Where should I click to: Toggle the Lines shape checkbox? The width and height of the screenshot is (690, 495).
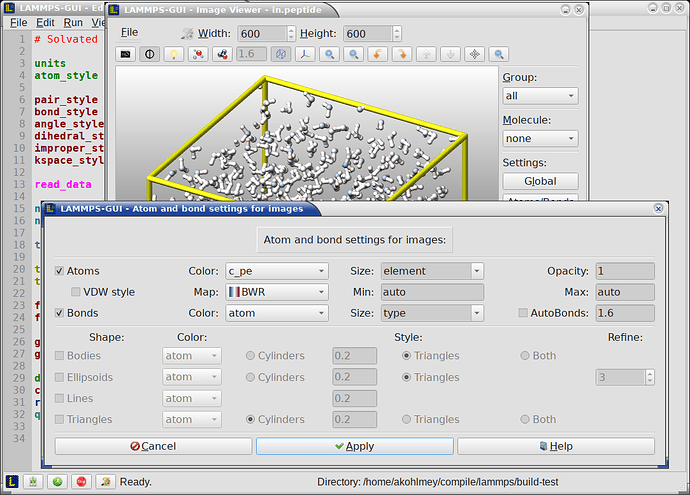[59, 398]
